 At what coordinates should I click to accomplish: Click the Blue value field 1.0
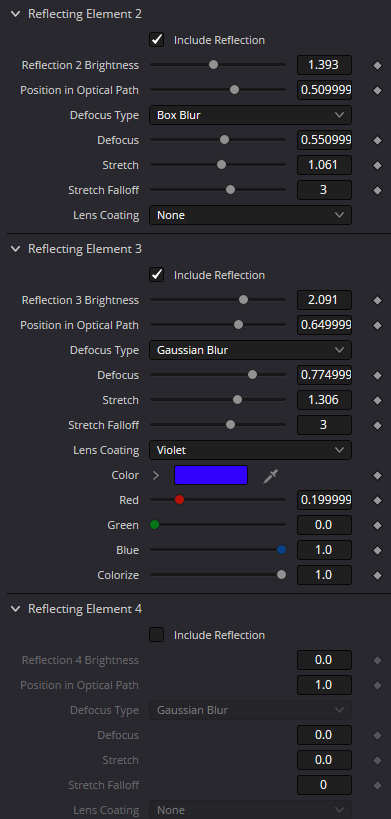point(324,551)
